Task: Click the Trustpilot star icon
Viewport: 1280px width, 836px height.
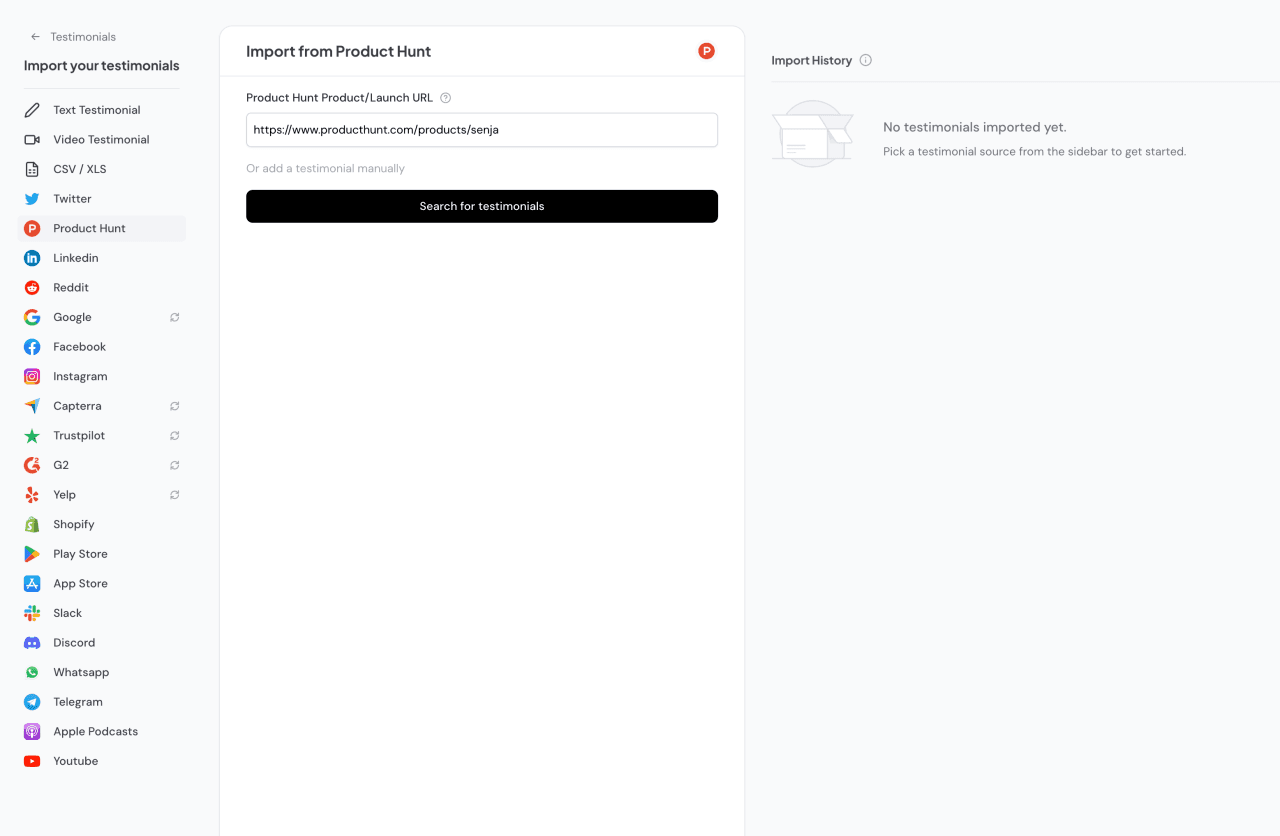Action: [32, 436]
